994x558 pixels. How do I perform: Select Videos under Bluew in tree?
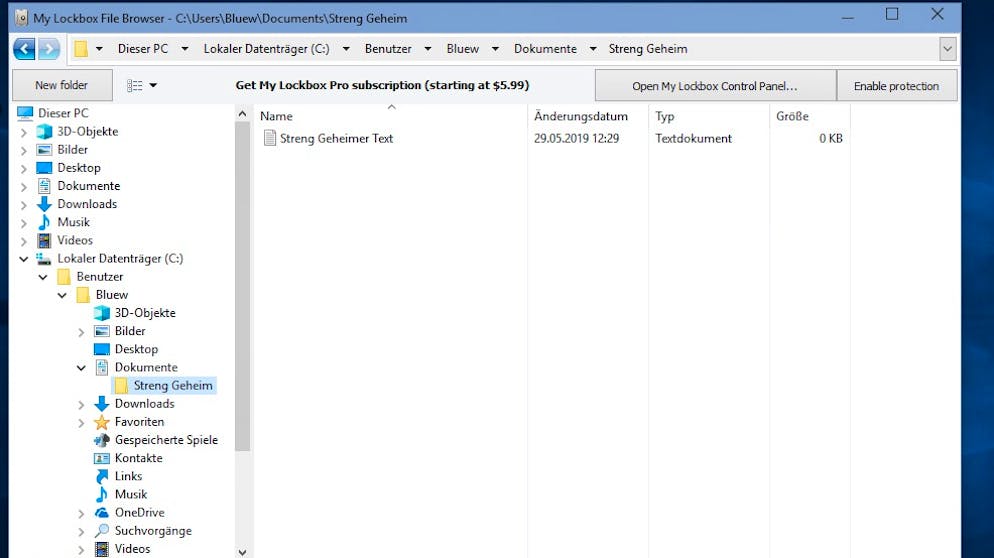click(x=132, y=549)
